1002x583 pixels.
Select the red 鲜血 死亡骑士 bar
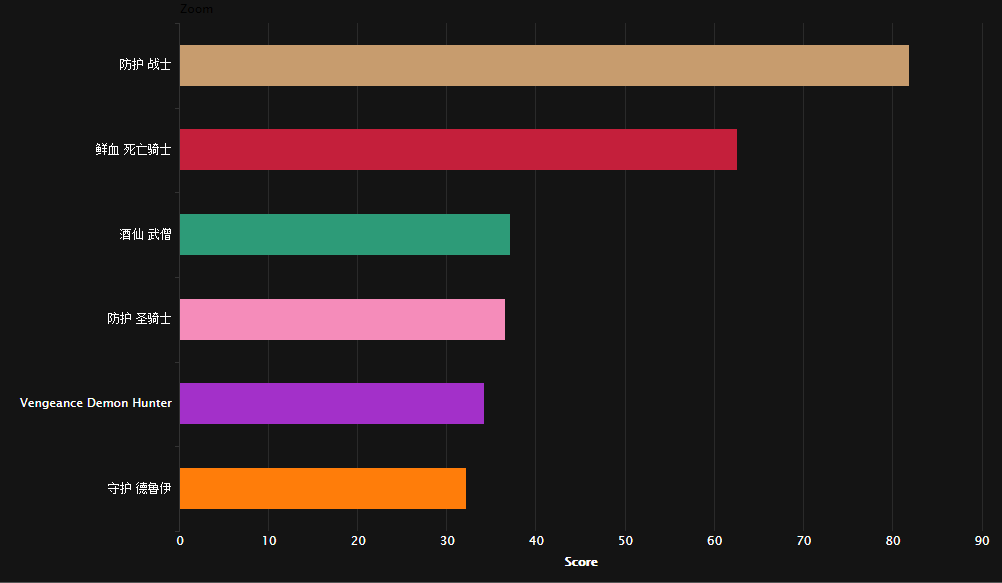point(458,150)
